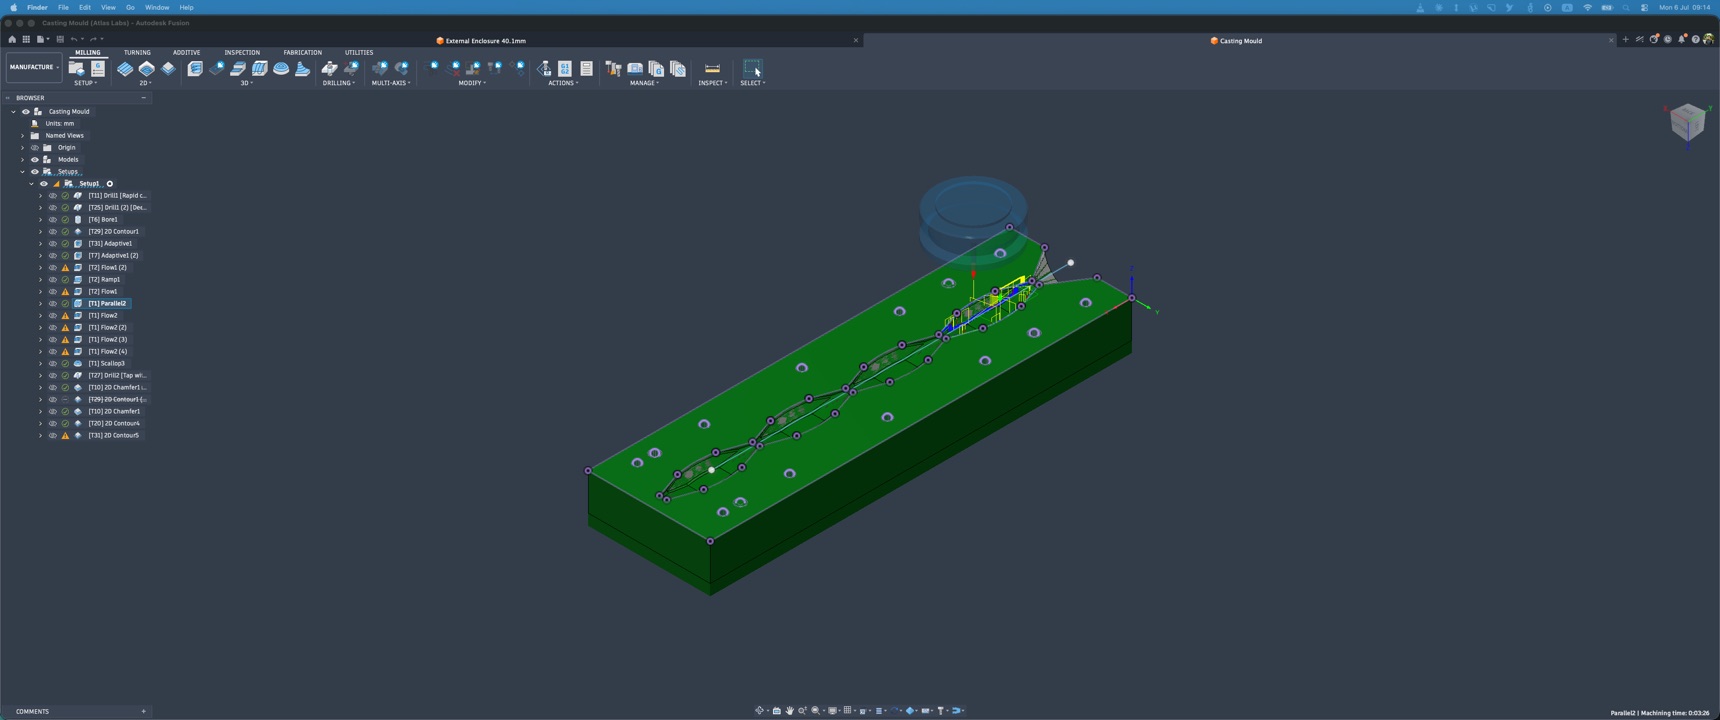Toggle visibility eye of Setup1
This screenshot has height=720, width=1720.
tap(44, 184)
